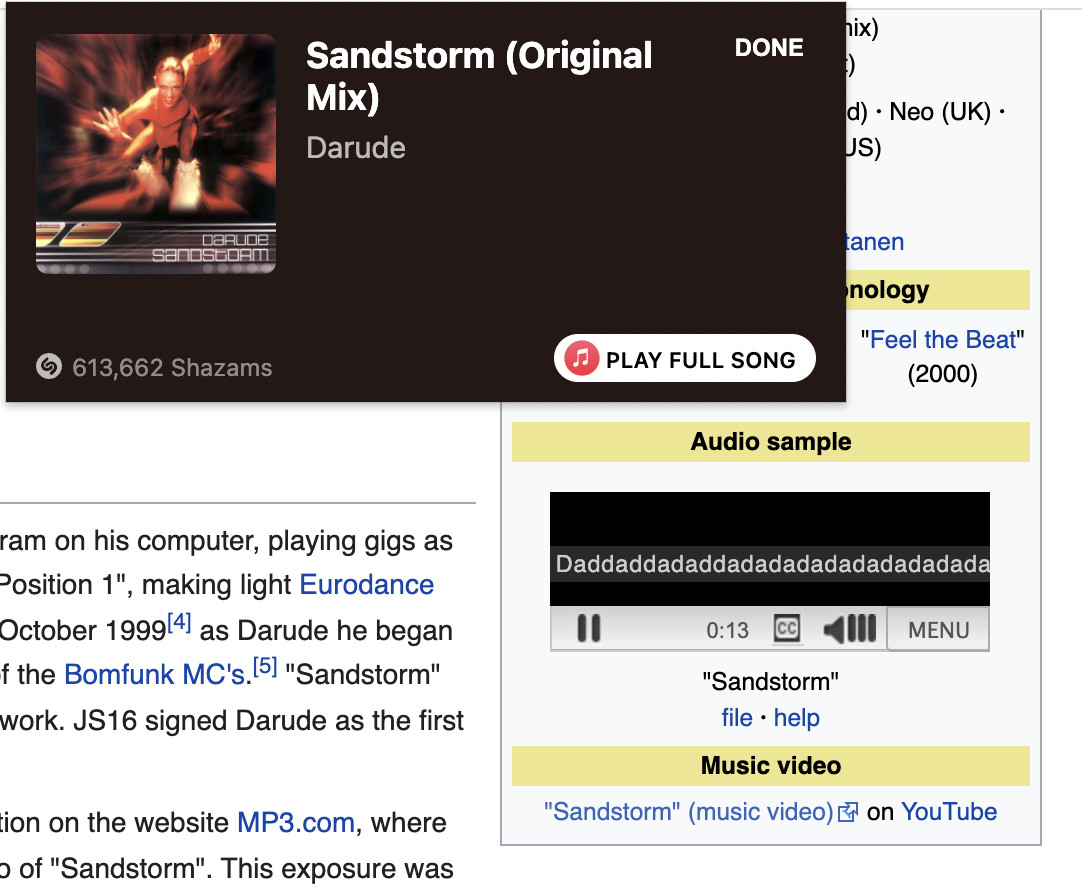Open citation reference [5]
This screenshot has width=1082, height=896.
[265, 666]
